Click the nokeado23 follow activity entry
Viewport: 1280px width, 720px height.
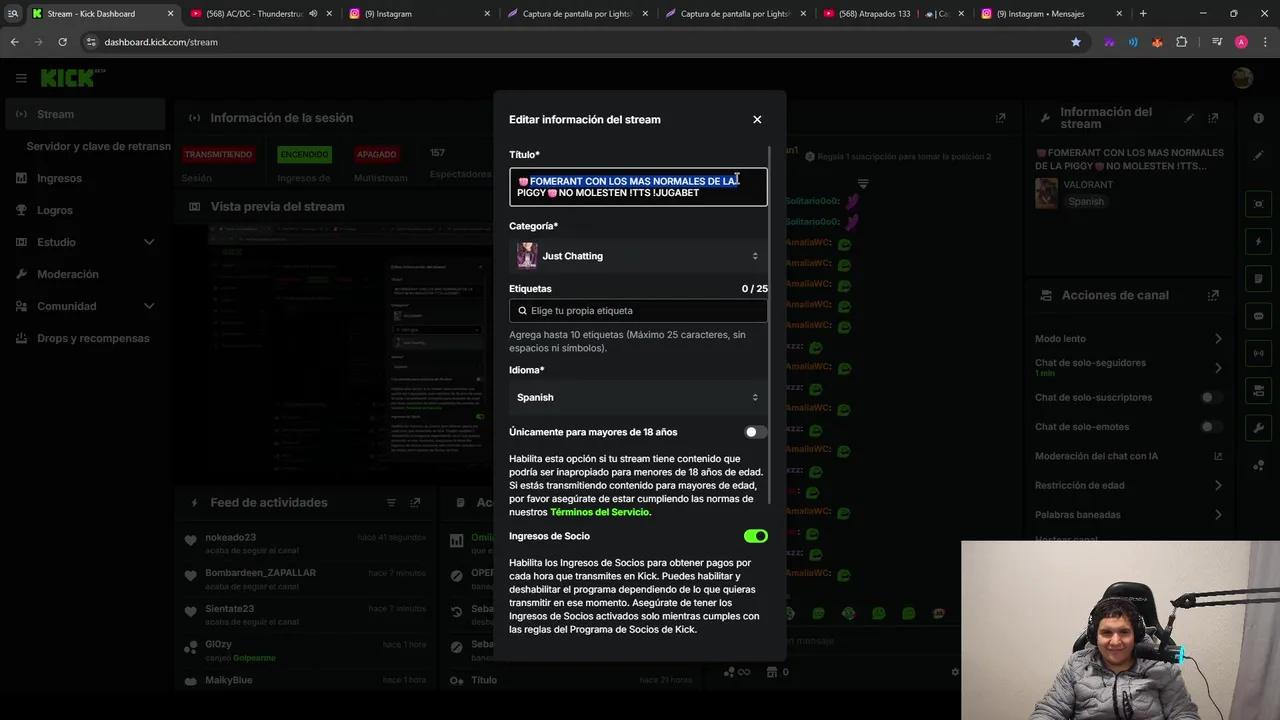coord(305,543)
